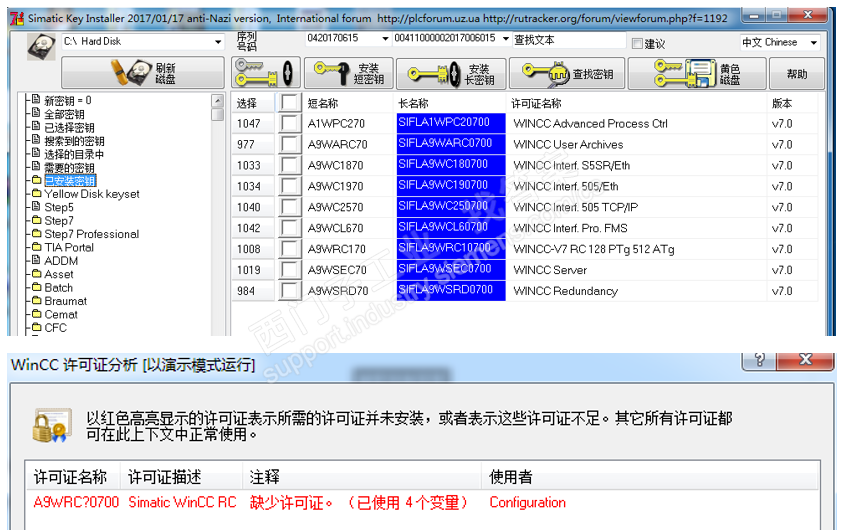Image resolution: width=847 pixels, height=530 pixels.
Task: Click the help question button on WinCC dialog
Action: [759, 359]
